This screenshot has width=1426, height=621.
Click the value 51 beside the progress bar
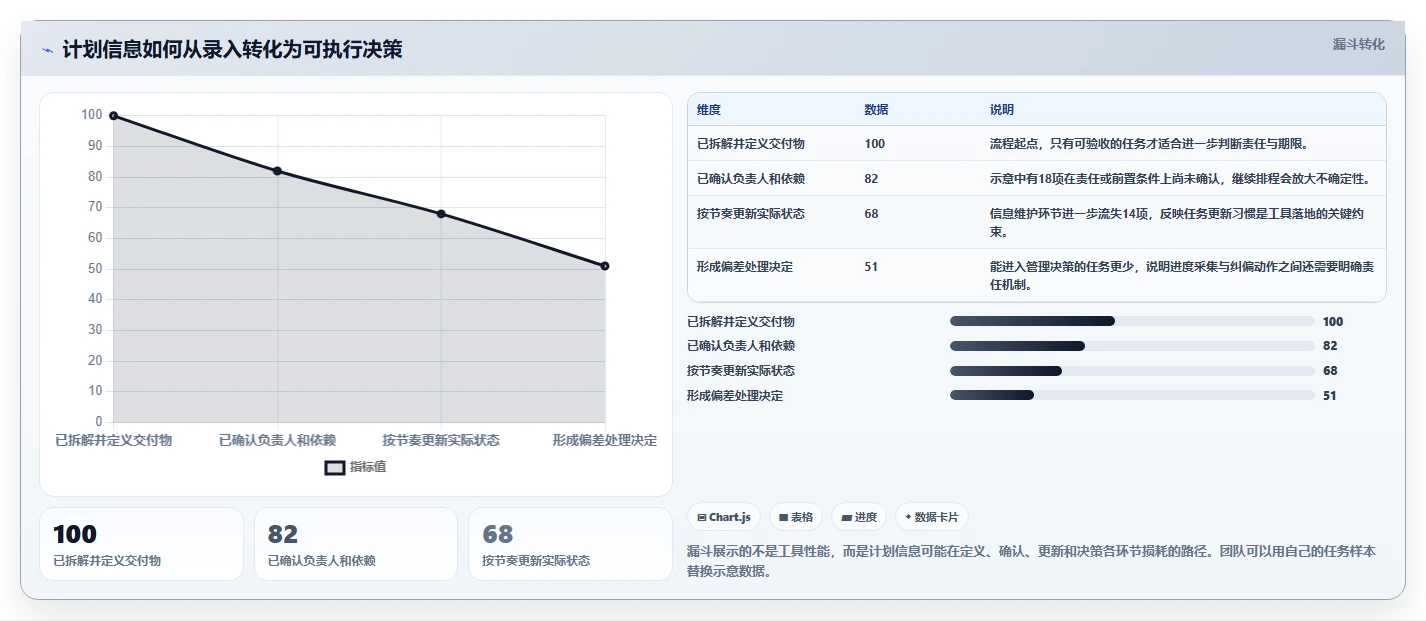click(x=1330, y=396)
